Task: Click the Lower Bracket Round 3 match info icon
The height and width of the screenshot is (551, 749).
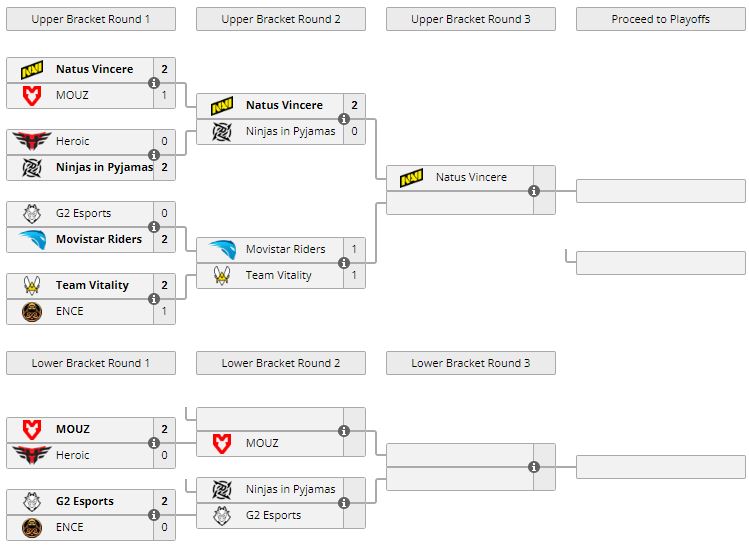Action: (534, 467)
